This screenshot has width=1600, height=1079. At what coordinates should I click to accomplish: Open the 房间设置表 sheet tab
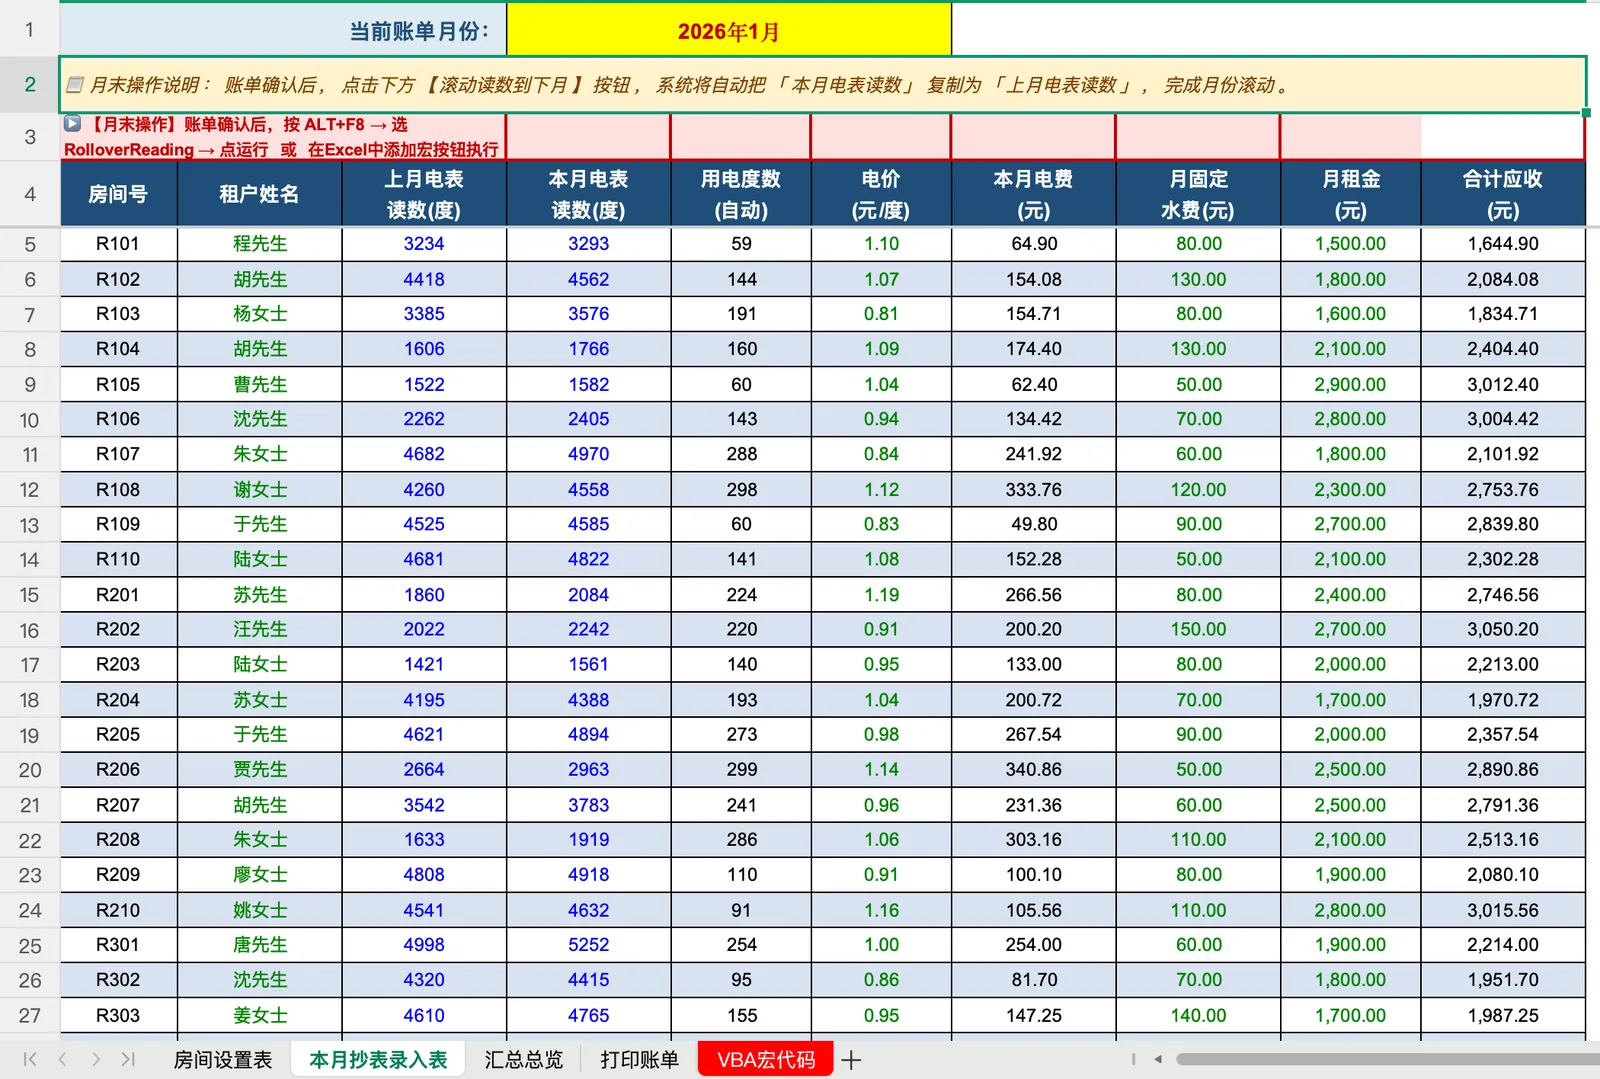pyautogui.click(x=223, y=1060)
